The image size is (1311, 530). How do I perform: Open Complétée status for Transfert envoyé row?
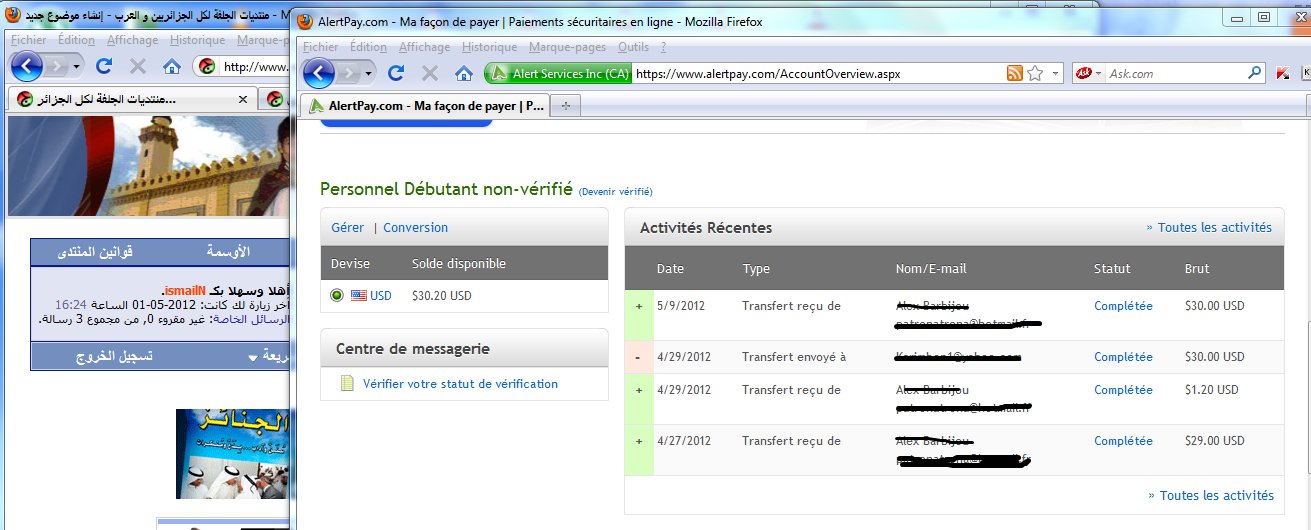1123,357
